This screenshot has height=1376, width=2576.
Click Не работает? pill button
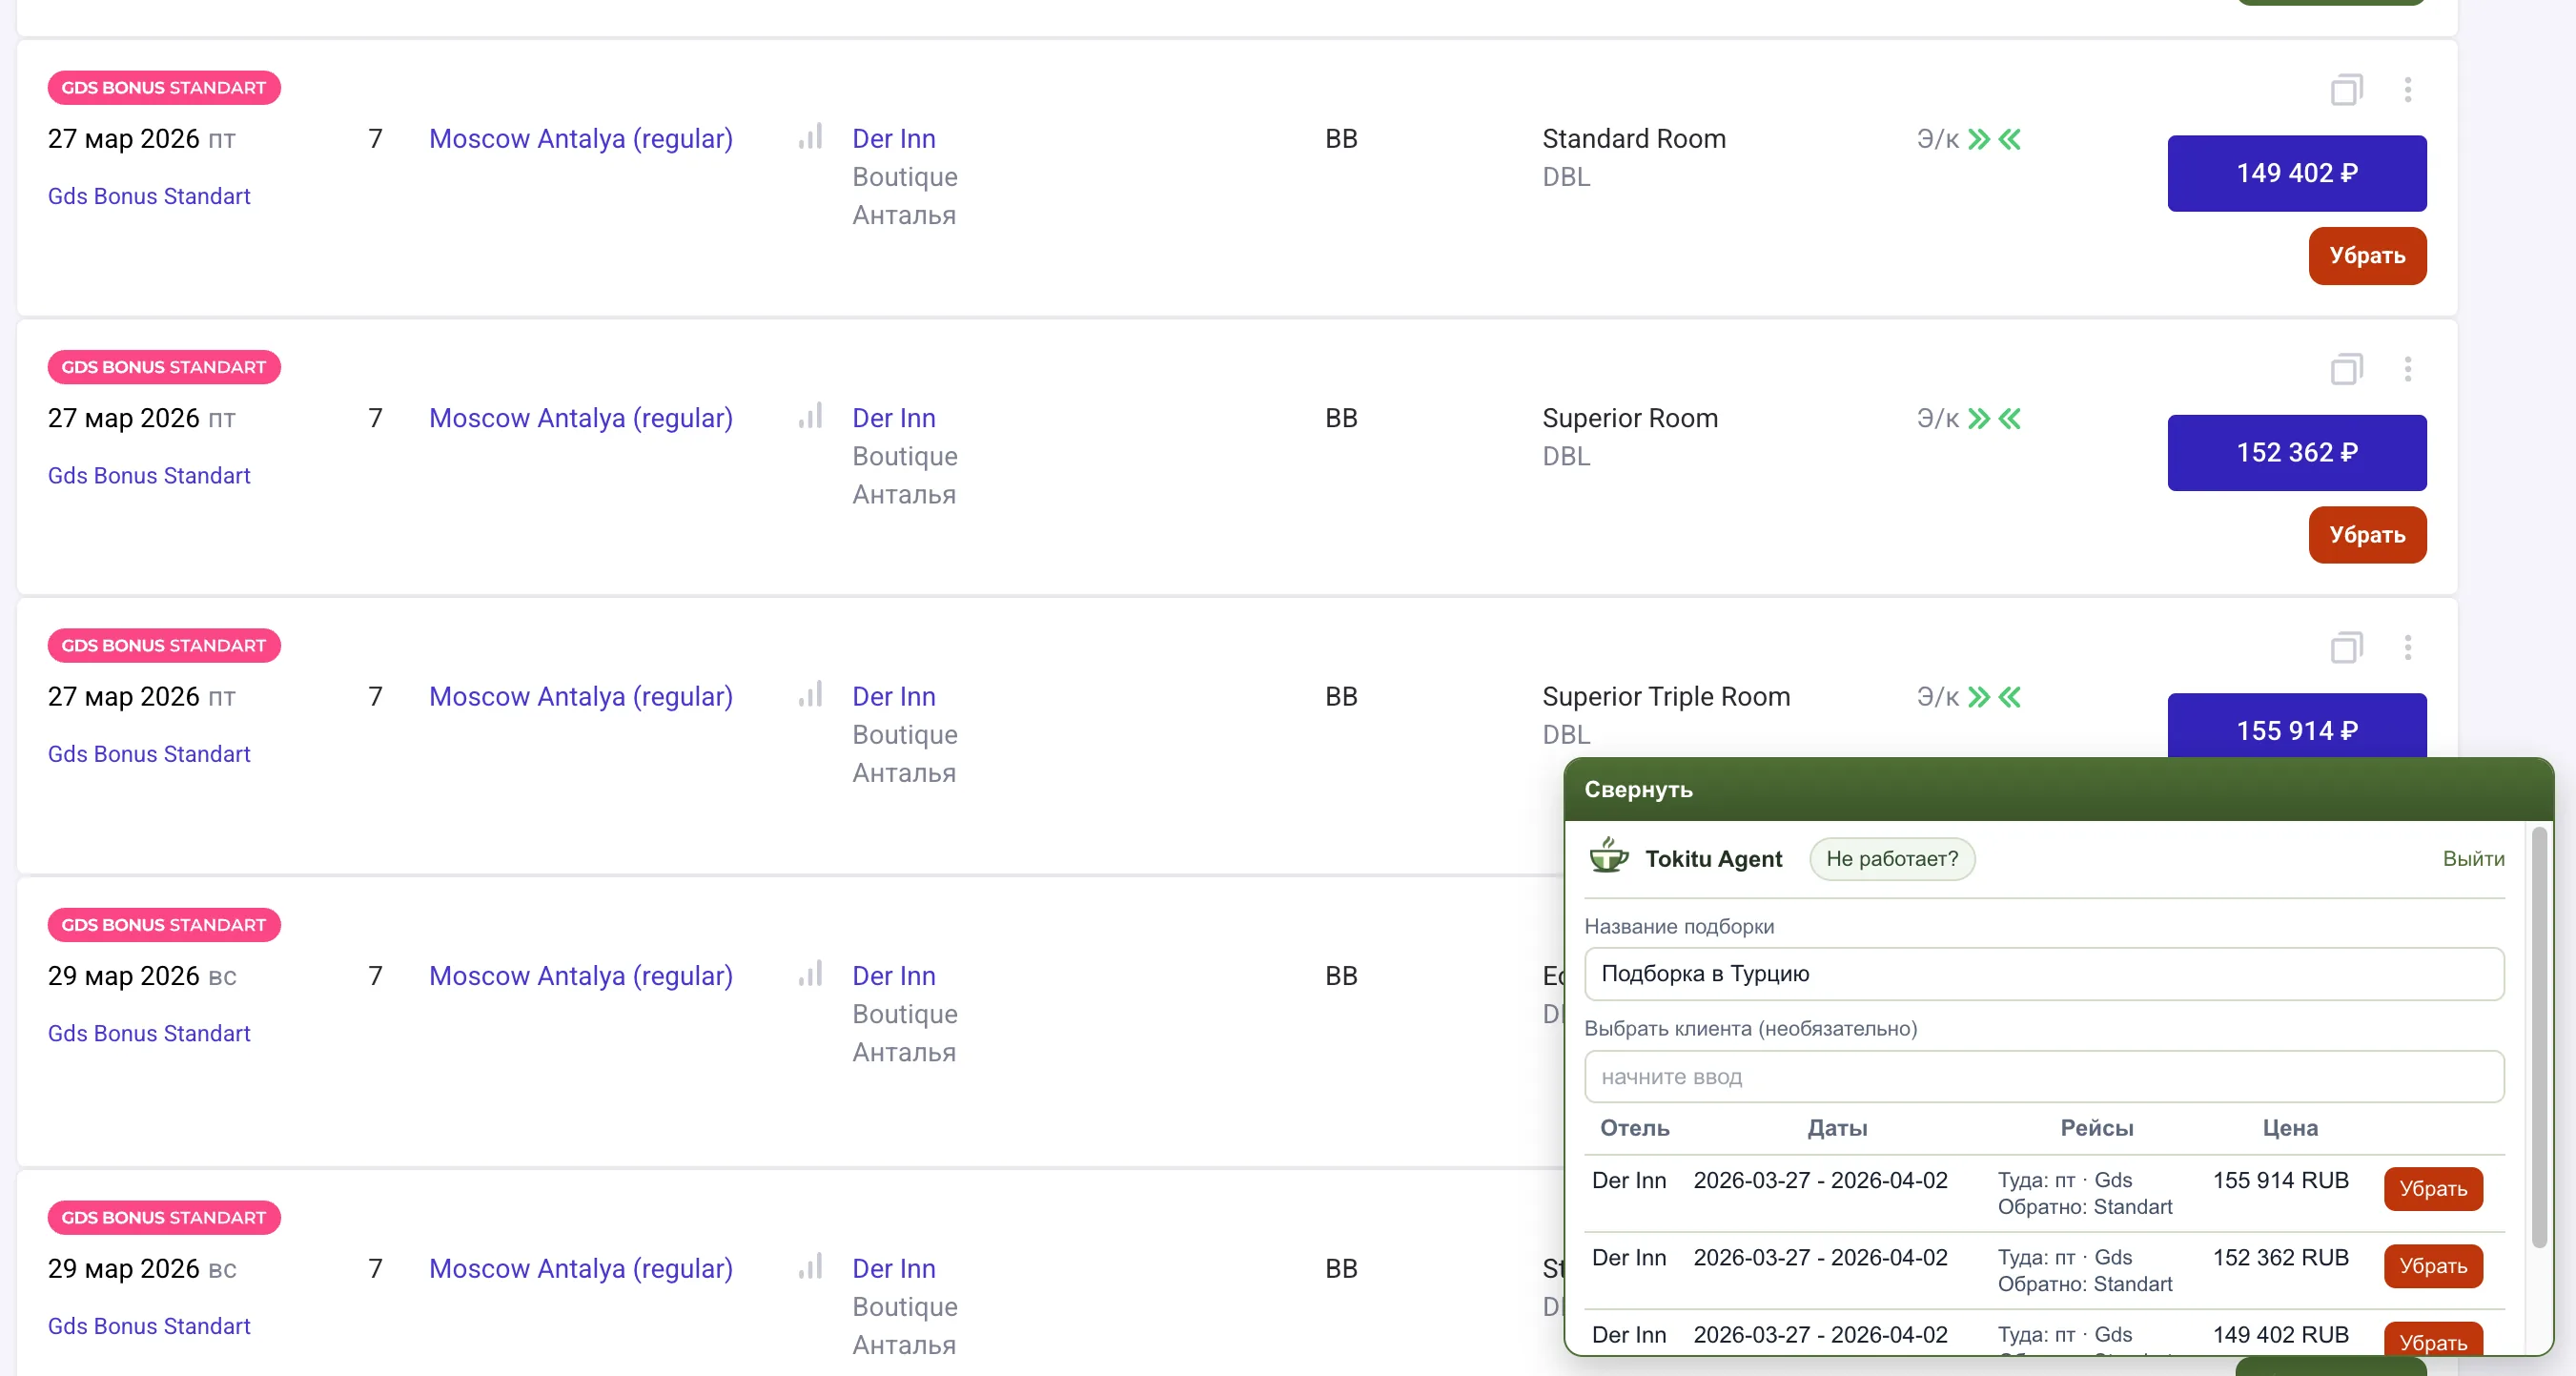[x=1891, y=858]
